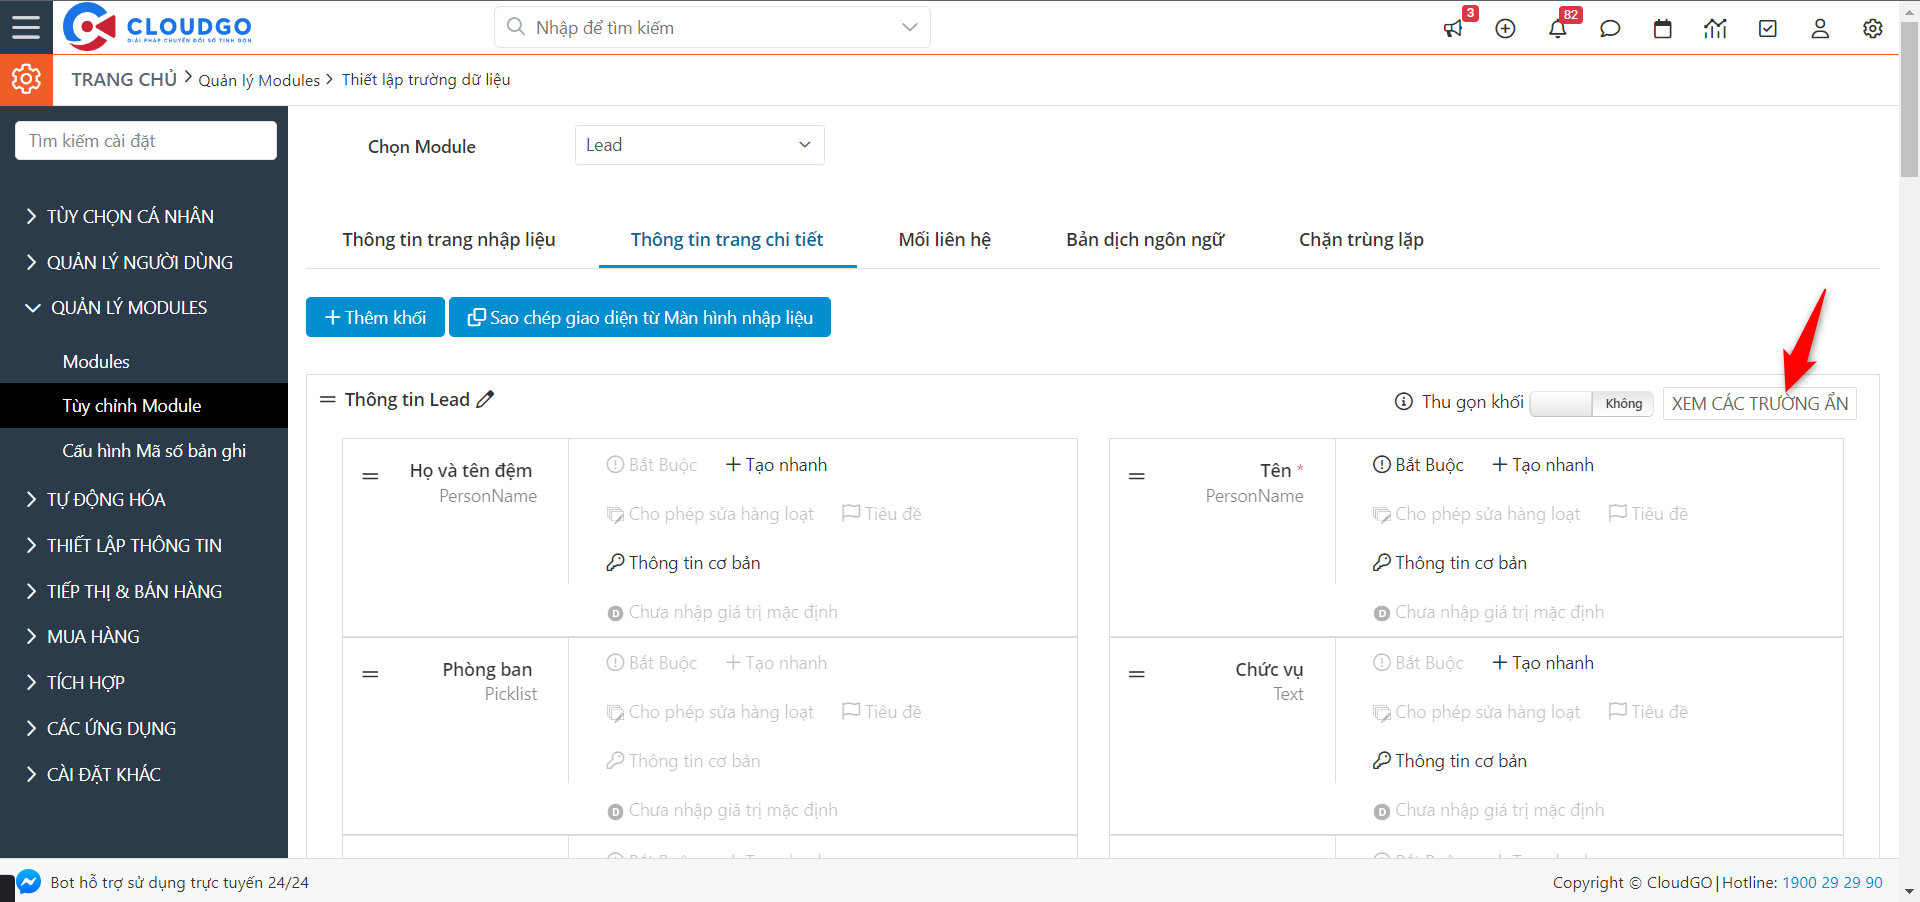Open the Chọn Module Lead dropdown
Image resolution: width=1920 pixels, height=902 pixels.
click(x=699, y=145)
